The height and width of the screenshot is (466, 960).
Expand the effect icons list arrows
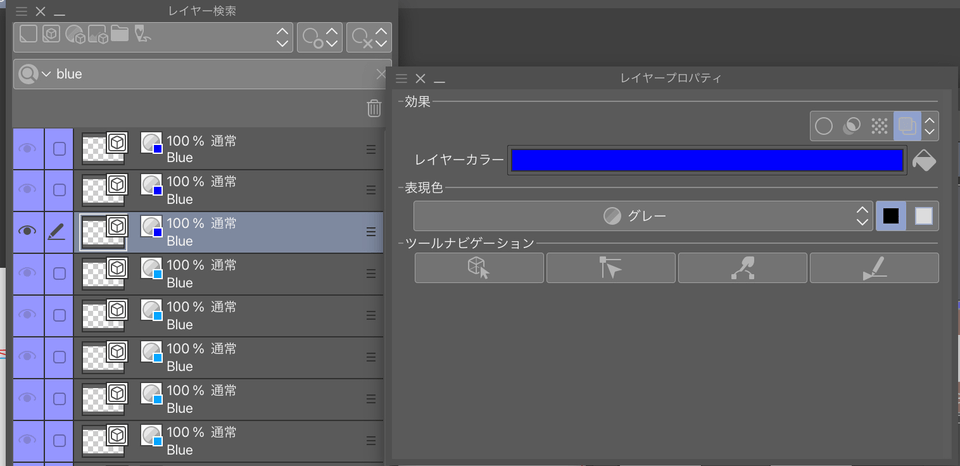click(929, 126)
